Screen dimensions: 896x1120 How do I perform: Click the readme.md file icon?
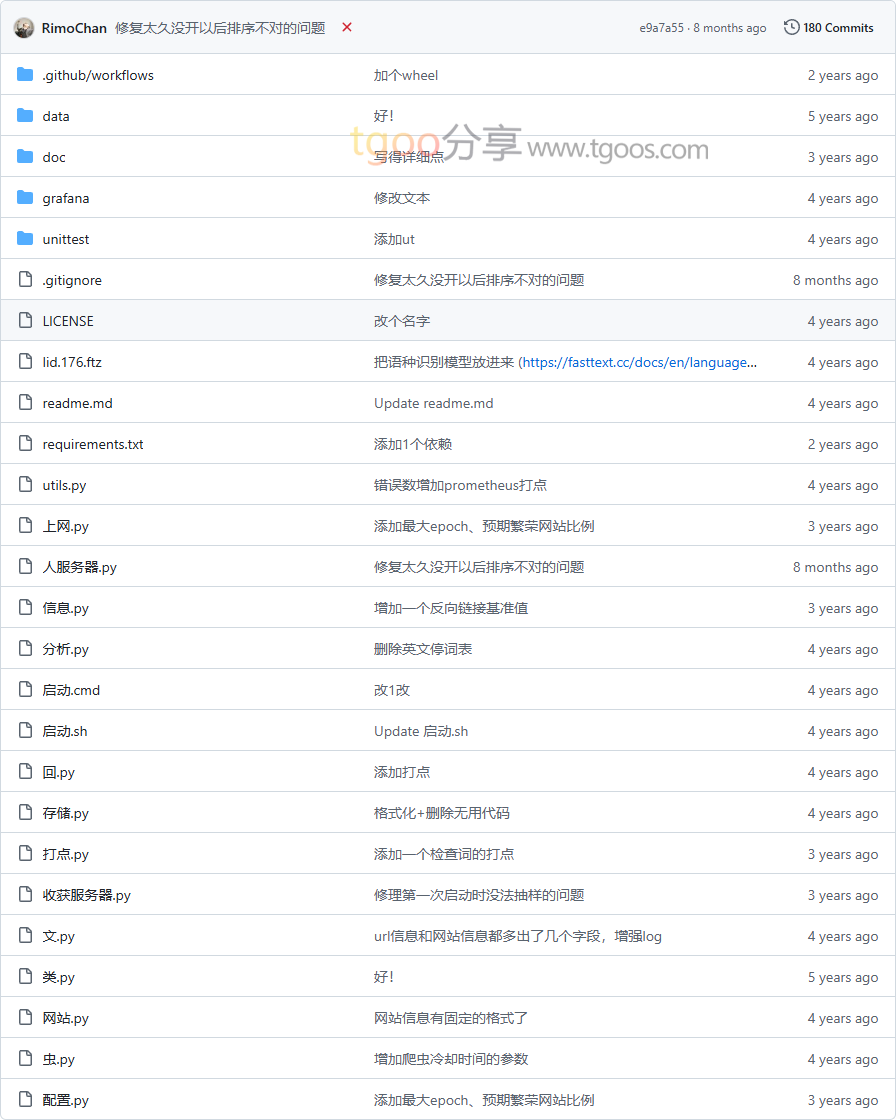(25, 403)
